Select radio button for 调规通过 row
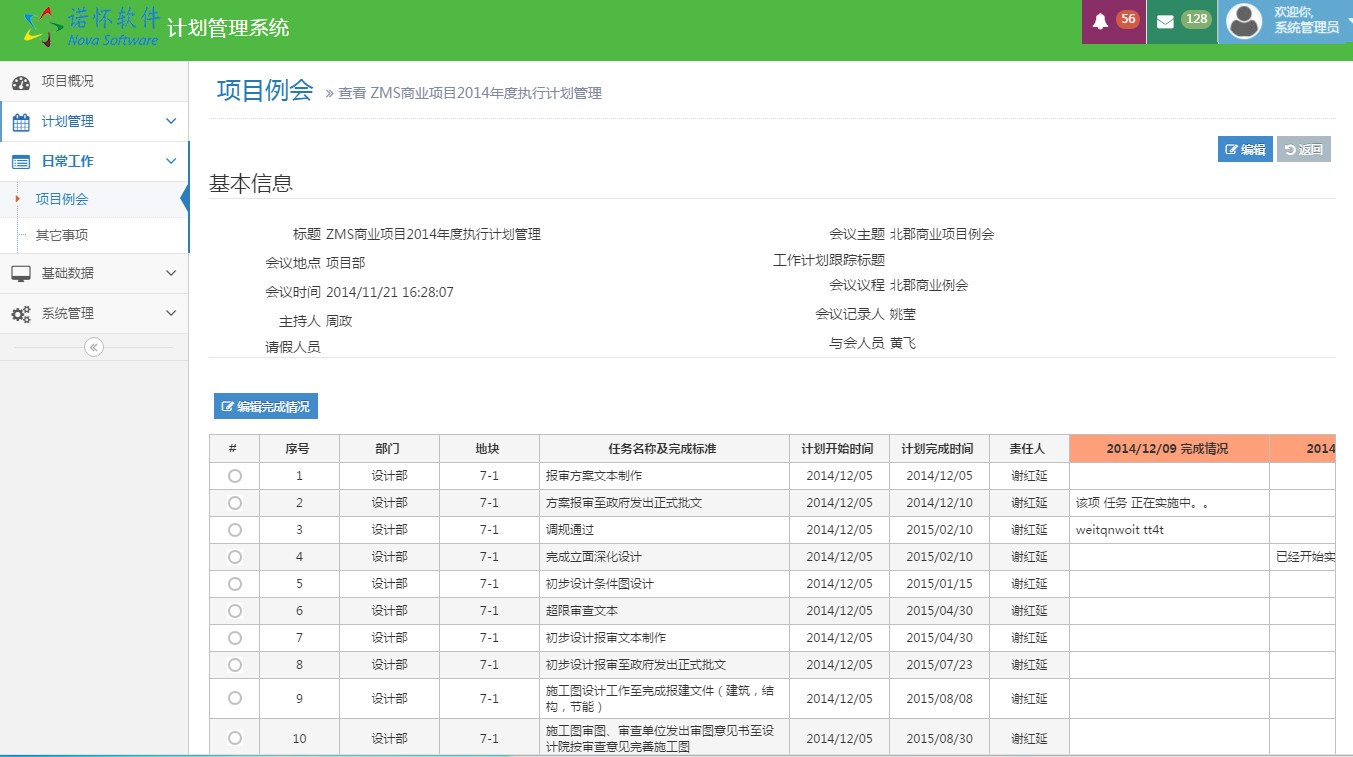 235,530
